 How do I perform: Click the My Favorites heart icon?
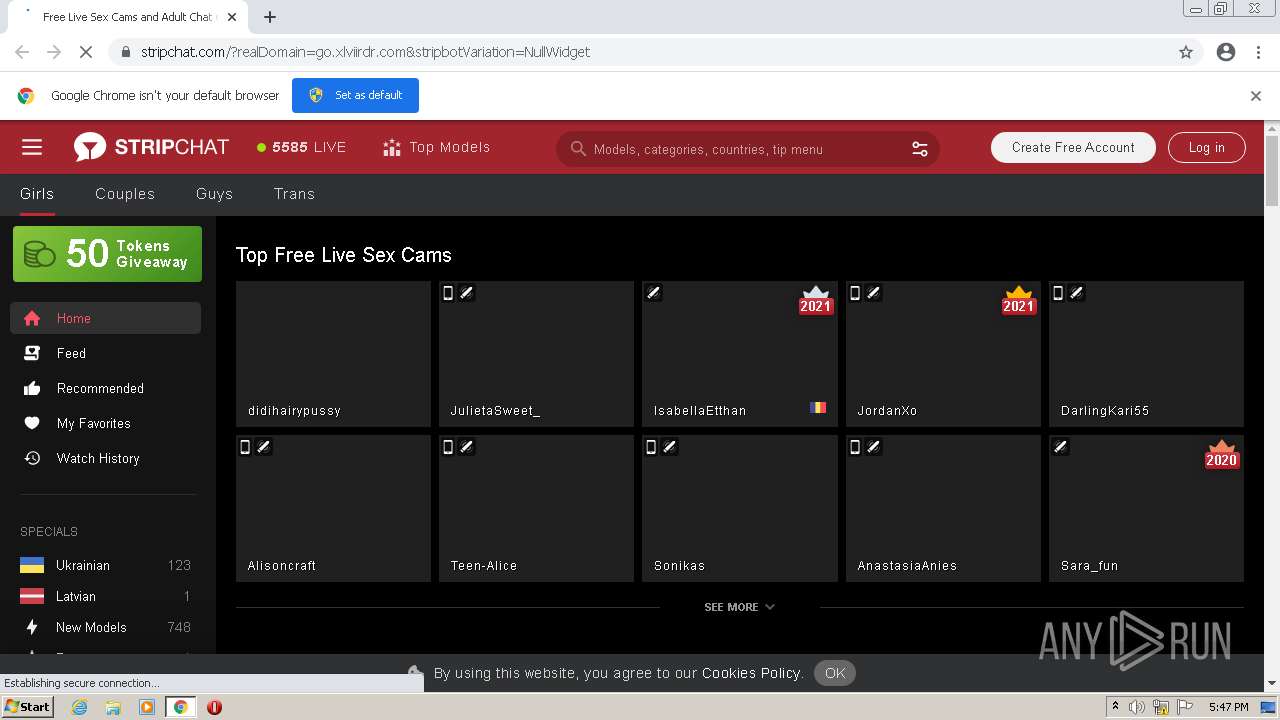point(32,423)
